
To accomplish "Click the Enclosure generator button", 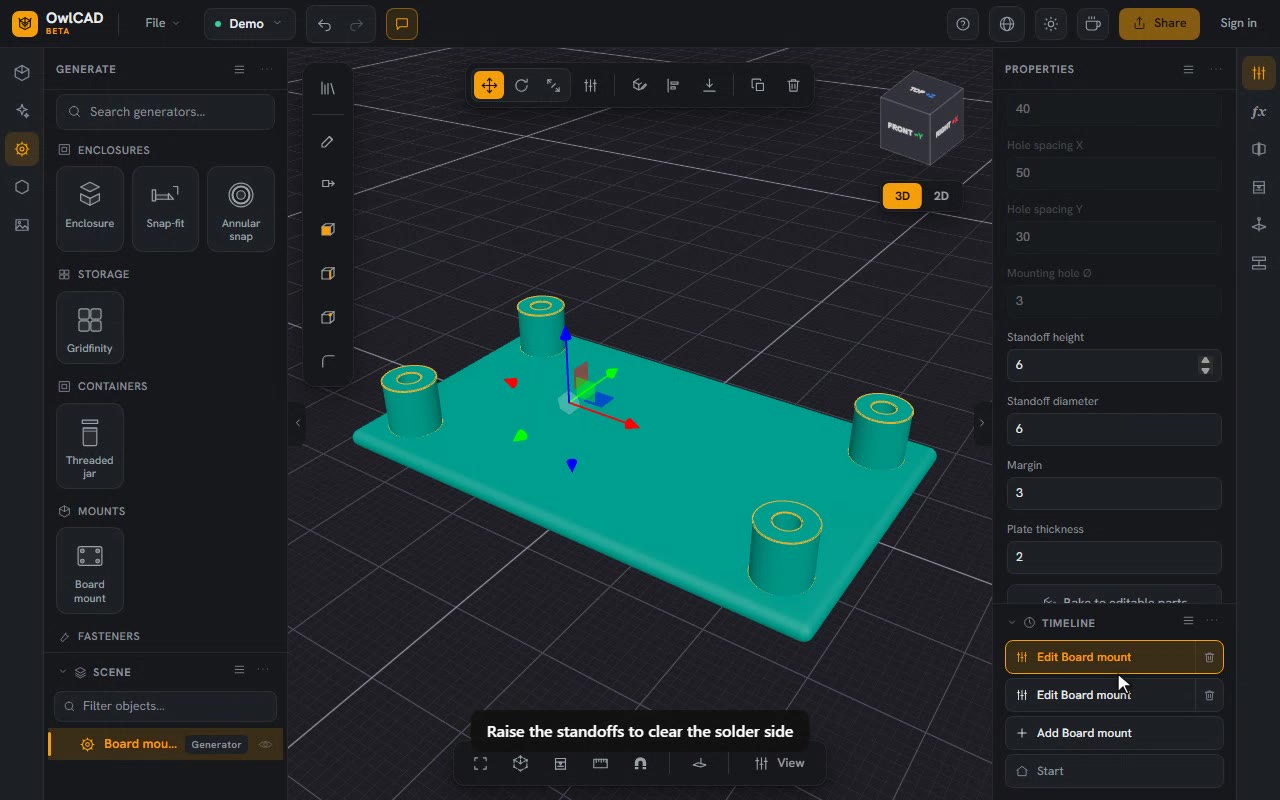I will pyautogui.click(x=90, y=209).
